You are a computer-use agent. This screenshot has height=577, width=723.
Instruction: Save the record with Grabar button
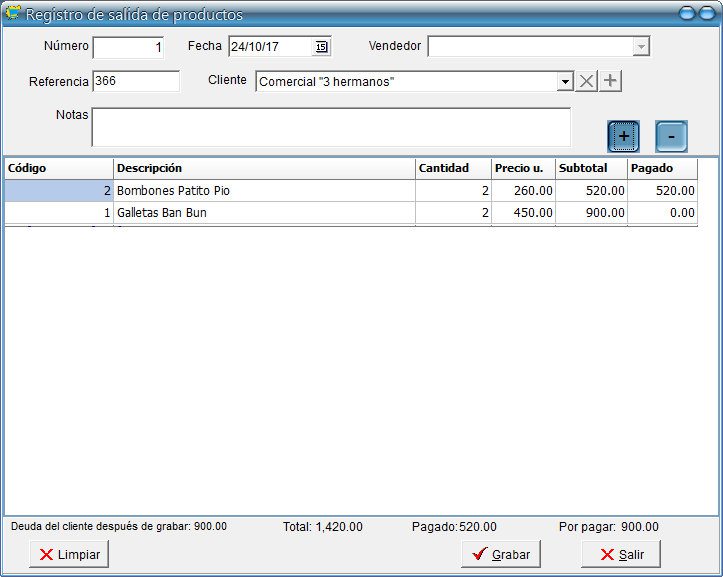coord(501,554)
